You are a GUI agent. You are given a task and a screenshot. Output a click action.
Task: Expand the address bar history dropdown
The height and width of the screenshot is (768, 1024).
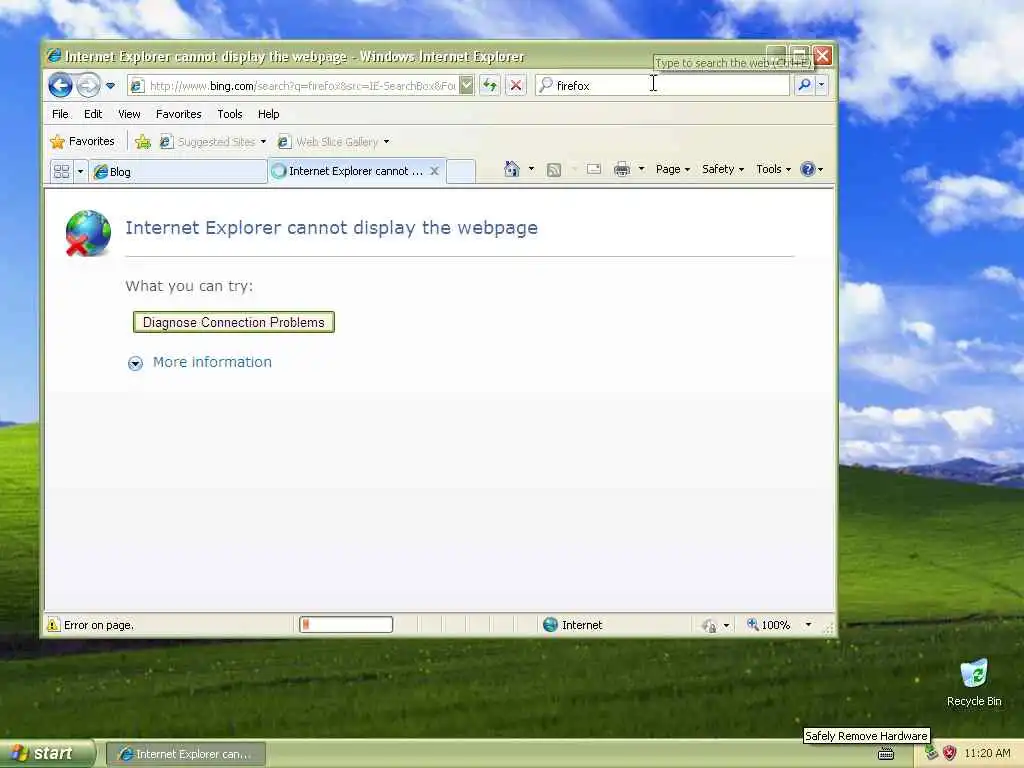(466, 85)
